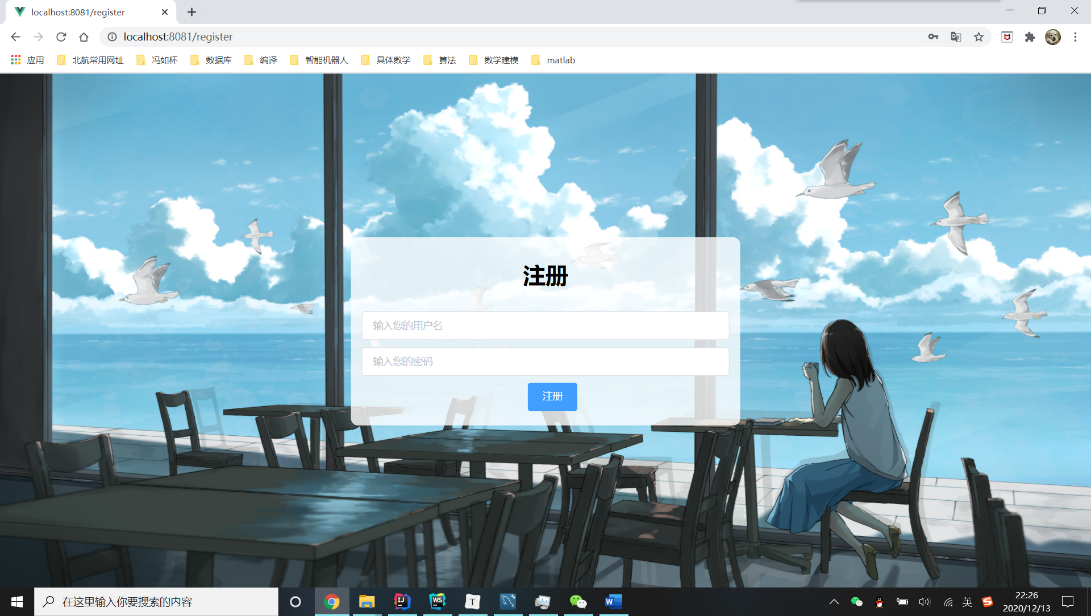Open the network connections icon
Viewport: 1091px width, 616px height.
pos(947,602)
